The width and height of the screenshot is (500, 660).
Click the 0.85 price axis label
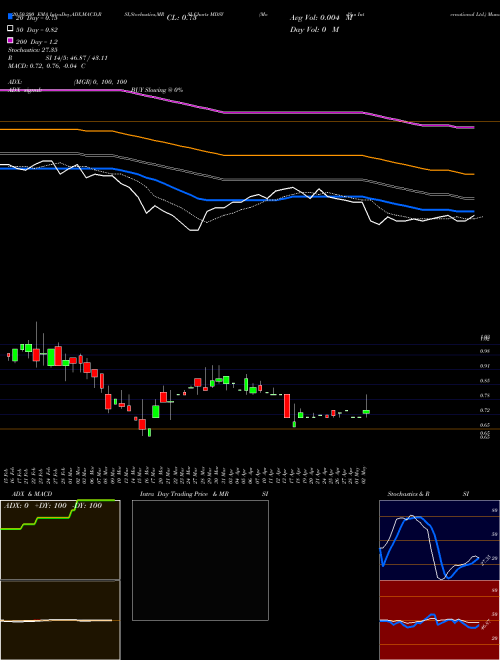[484, 381]
